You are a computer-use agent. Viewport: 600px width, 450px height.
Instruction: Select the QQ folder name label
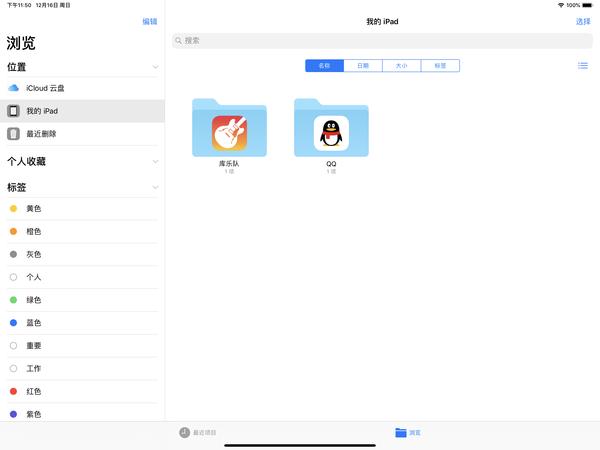tap(331, 164)
